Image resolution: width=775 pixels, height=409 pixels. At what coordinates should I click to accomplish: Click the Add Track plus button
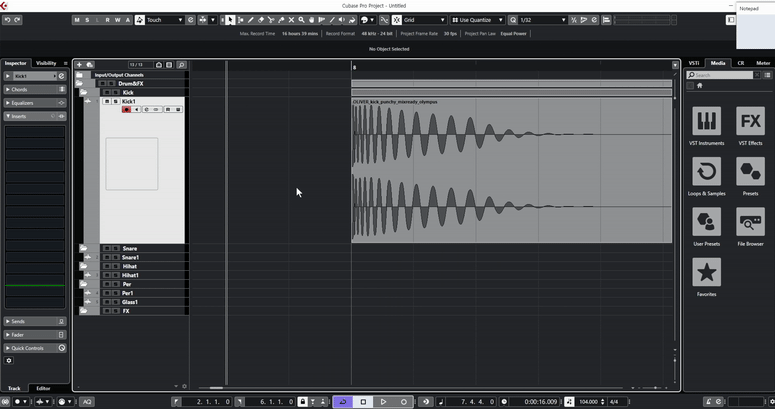pos(79,65)
